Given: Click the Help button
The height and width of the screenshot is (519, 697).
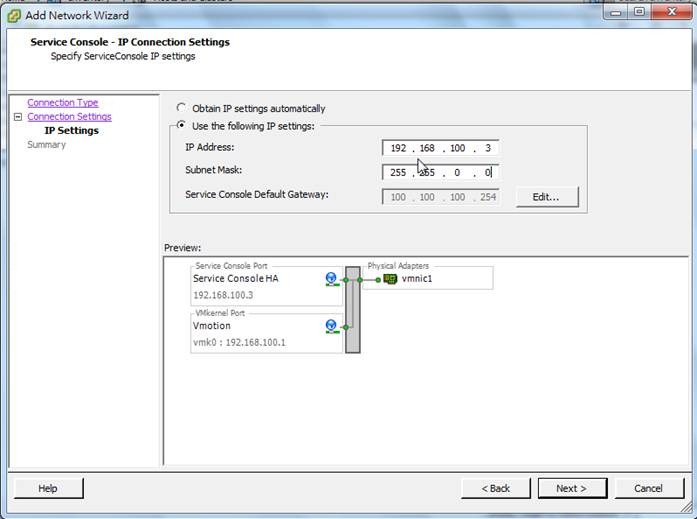Looking at the screenshot, I should click(48, 488).
